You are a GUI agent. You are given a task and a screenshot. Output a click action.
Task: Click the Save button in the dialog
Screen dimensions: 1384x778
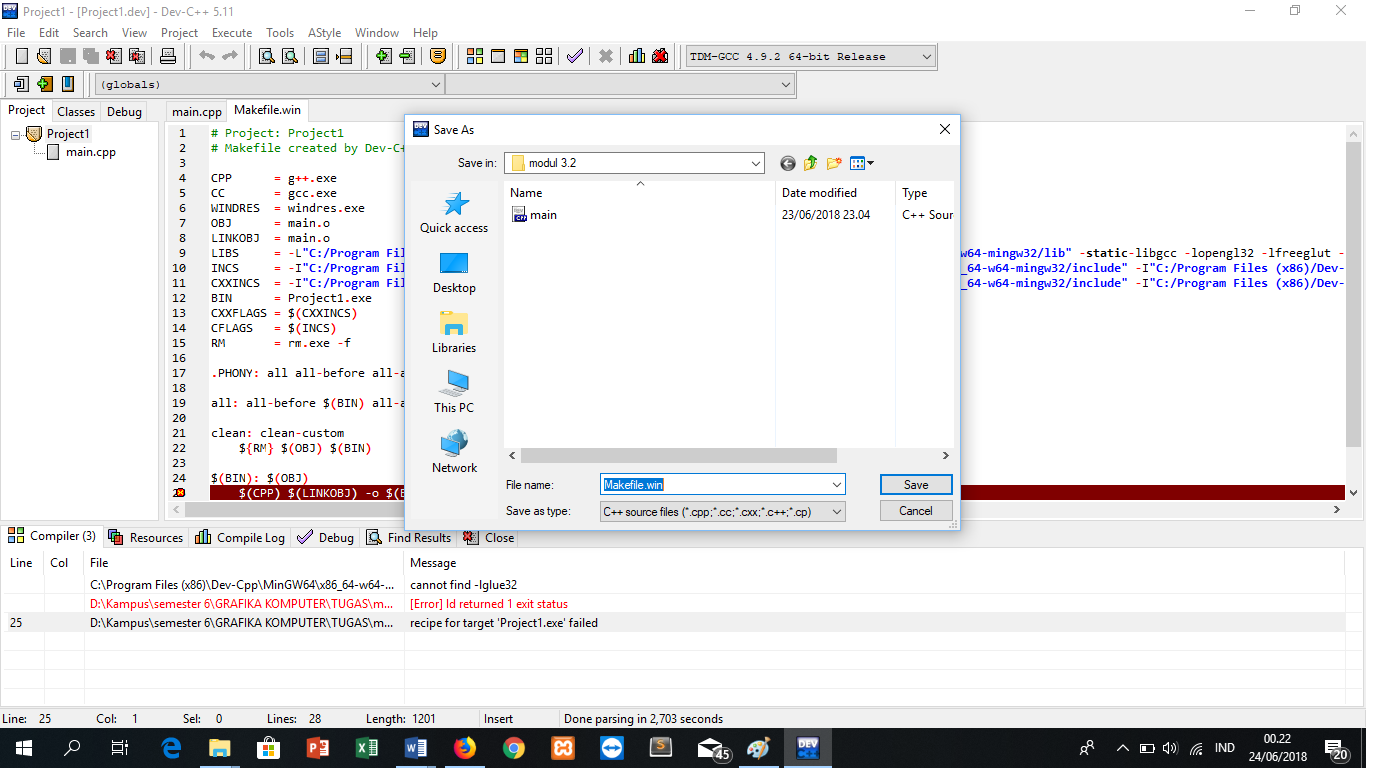click(916, 485)
